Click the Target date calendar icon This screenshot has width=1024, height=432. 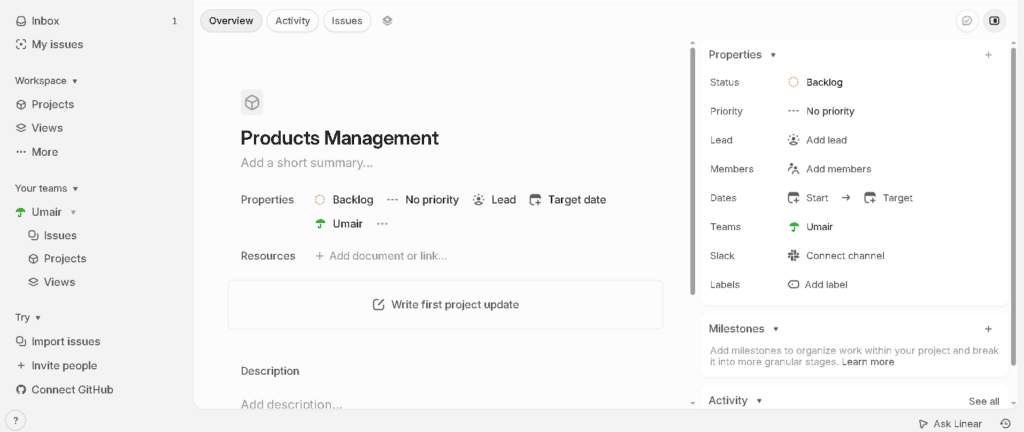click(x=536, y=200)
